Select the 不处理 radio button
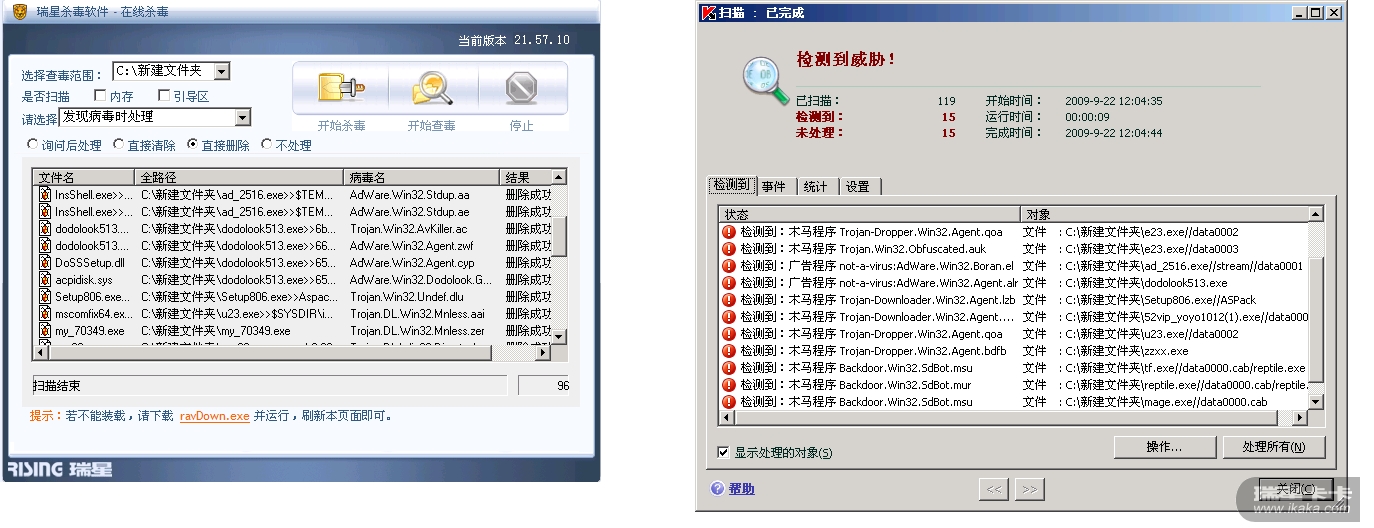The width and height of the screenshot is (1374, 528). point(266,145)
